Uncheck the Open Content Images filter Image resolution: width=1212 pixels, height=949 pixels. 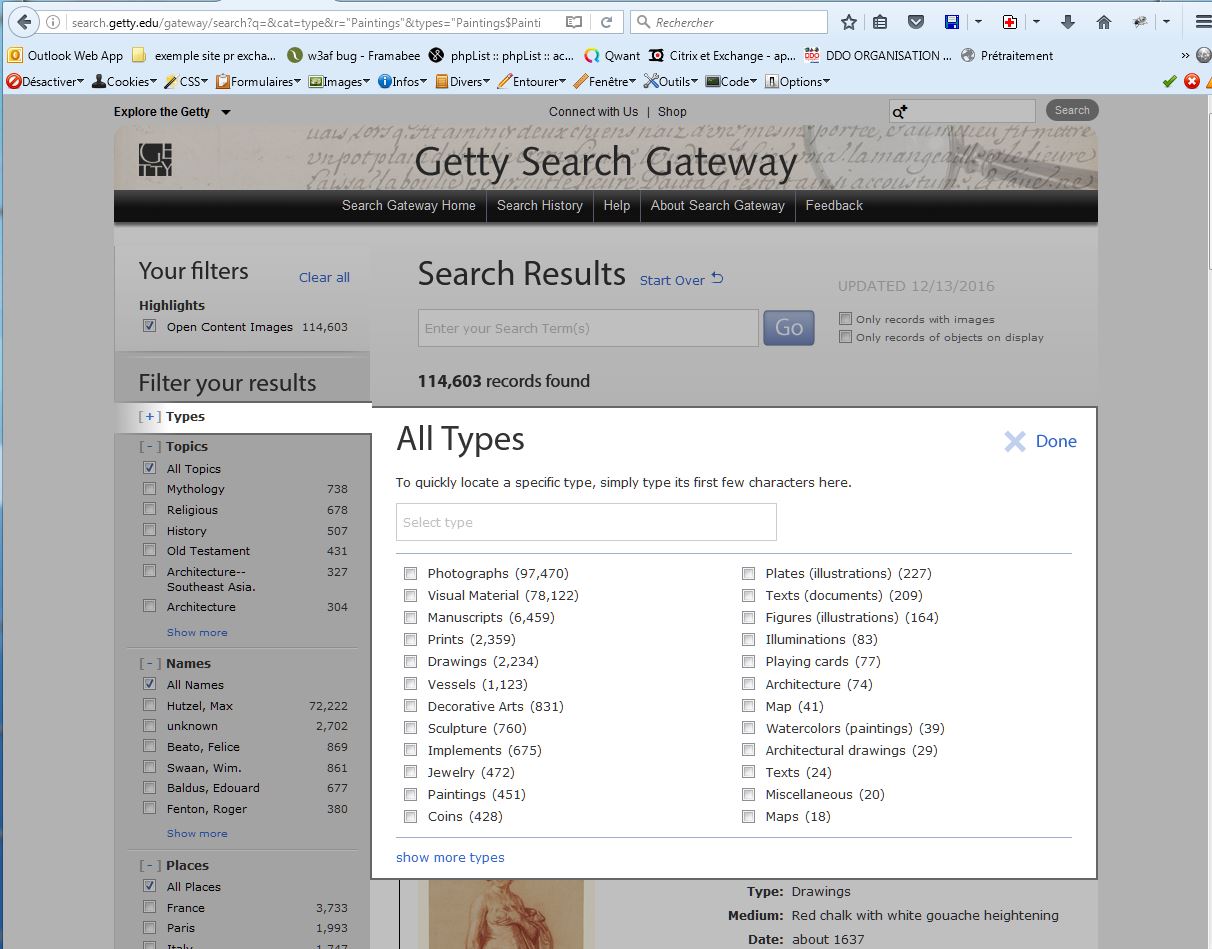click(150, 327)
